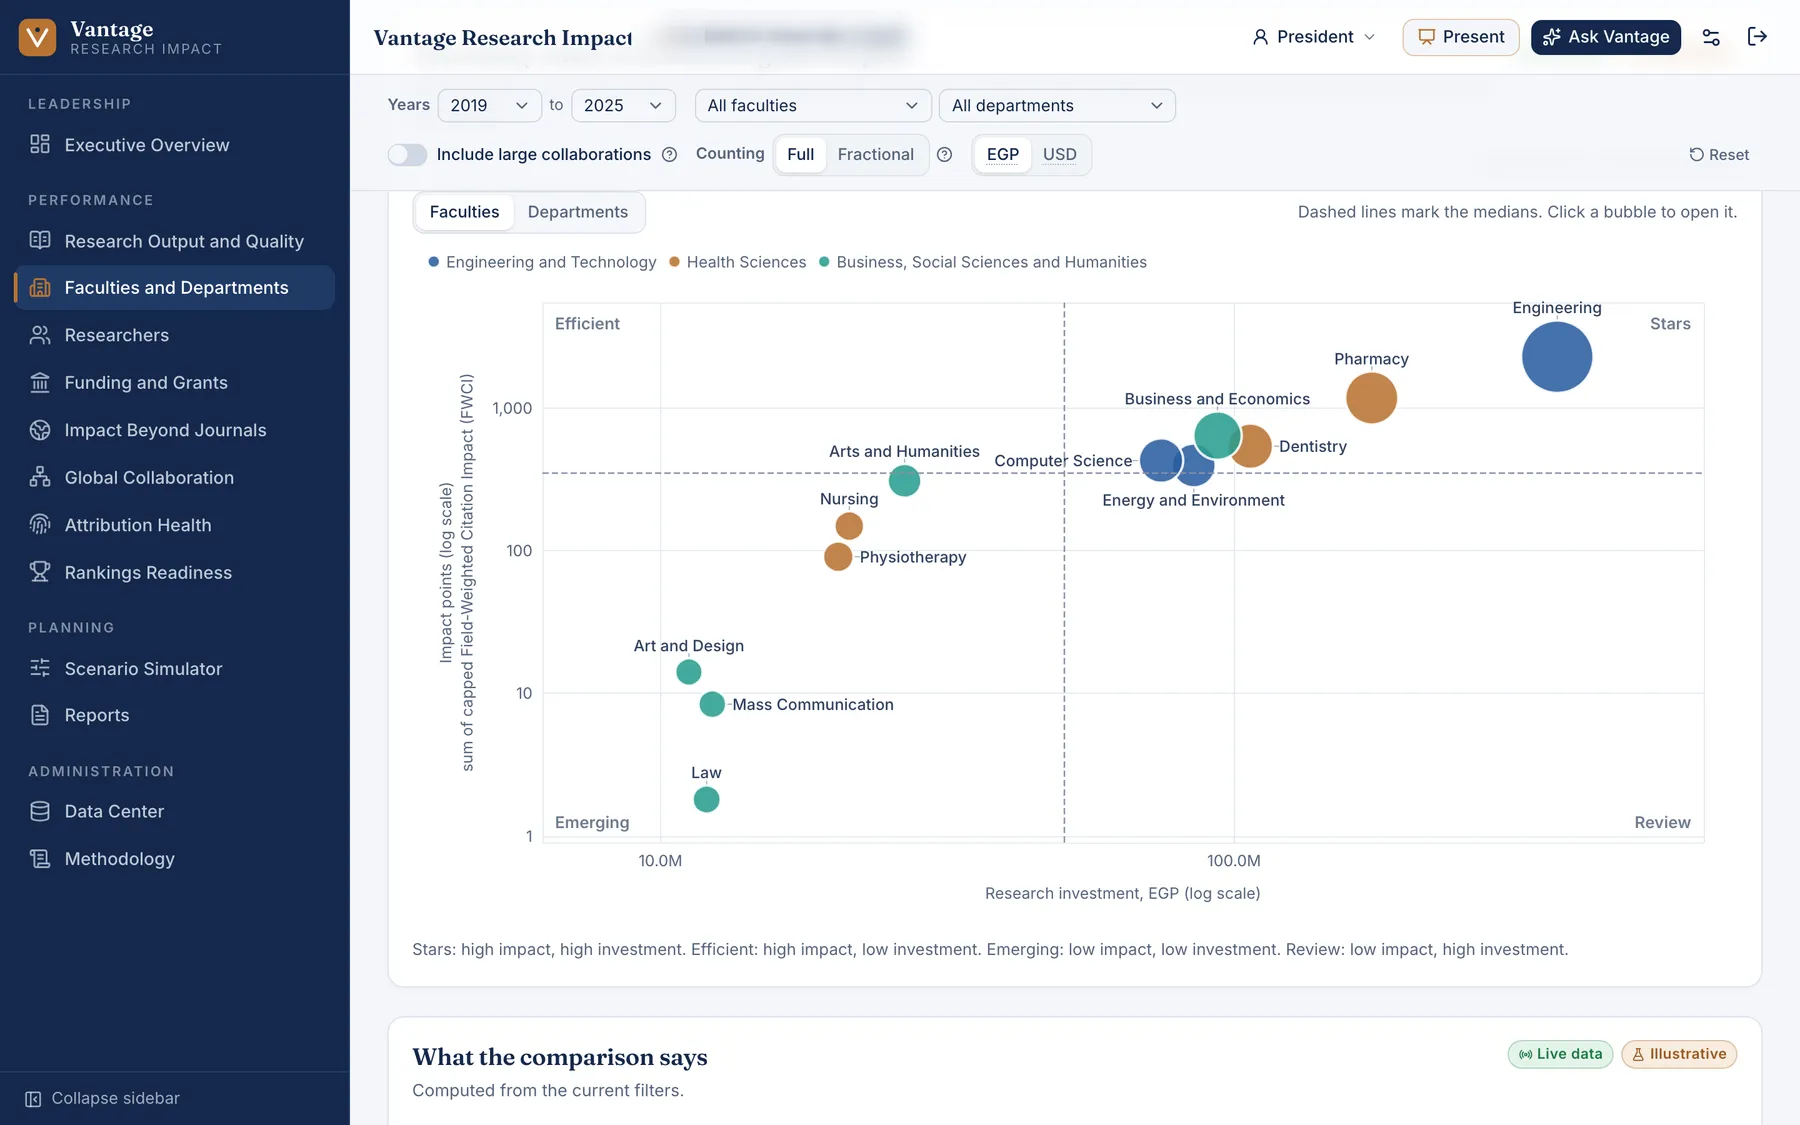This screenshot has width=1800, height=1125.
Task: Open Impact Beyond Journals globe icon
Action: click(x=40, y=430)
